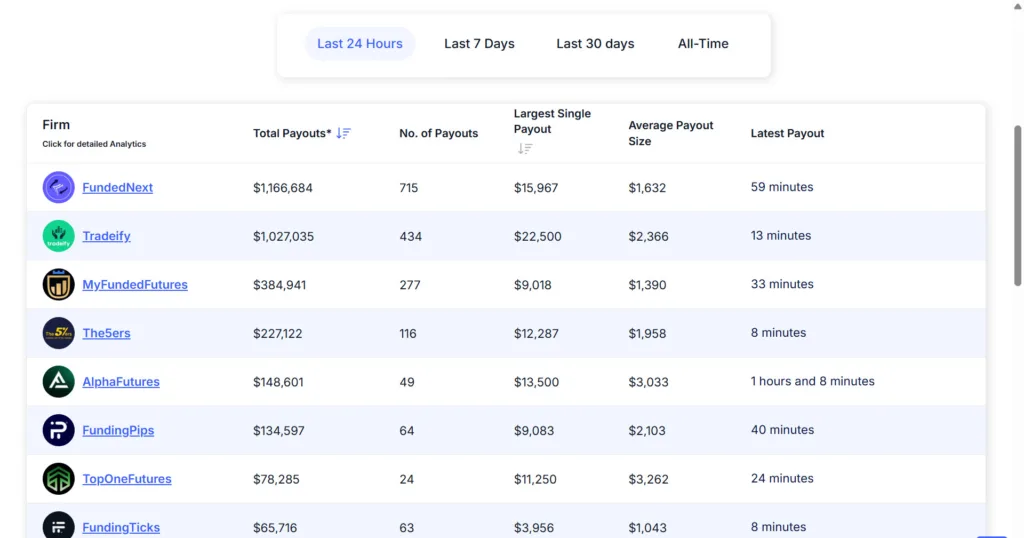Viewport: 1024px width, 538px height.
Task: Open the AlphaFutures firm link
Action: tap(121, 382)
